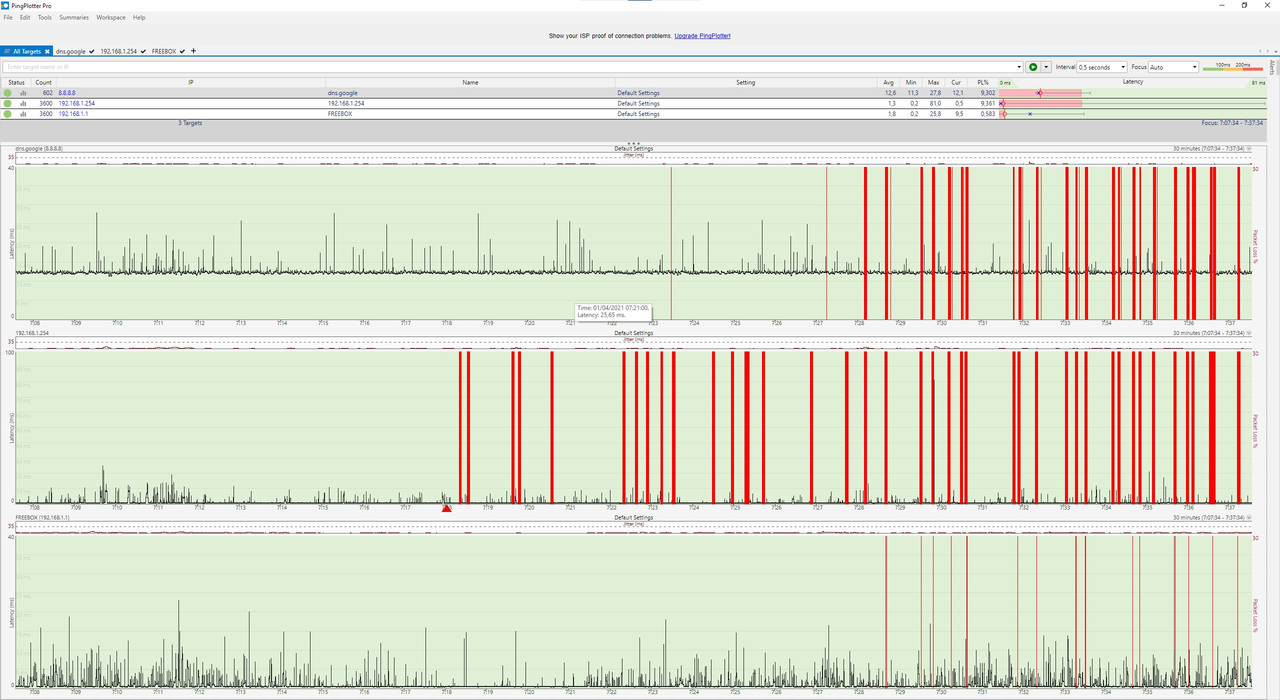Screen dimensions: 1280x700
Task: Click the green status dot for 192.168.1.1
Action: point(8,114)
